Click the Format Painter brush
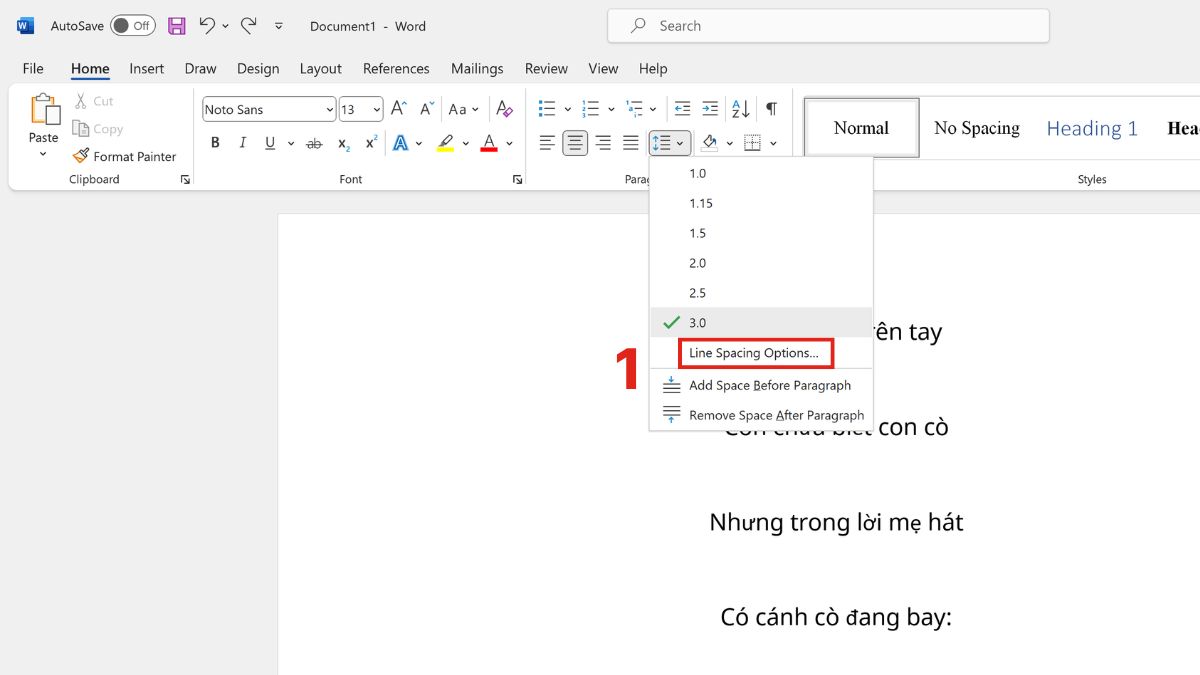1200x675 pixels. (x=81, y=156)
